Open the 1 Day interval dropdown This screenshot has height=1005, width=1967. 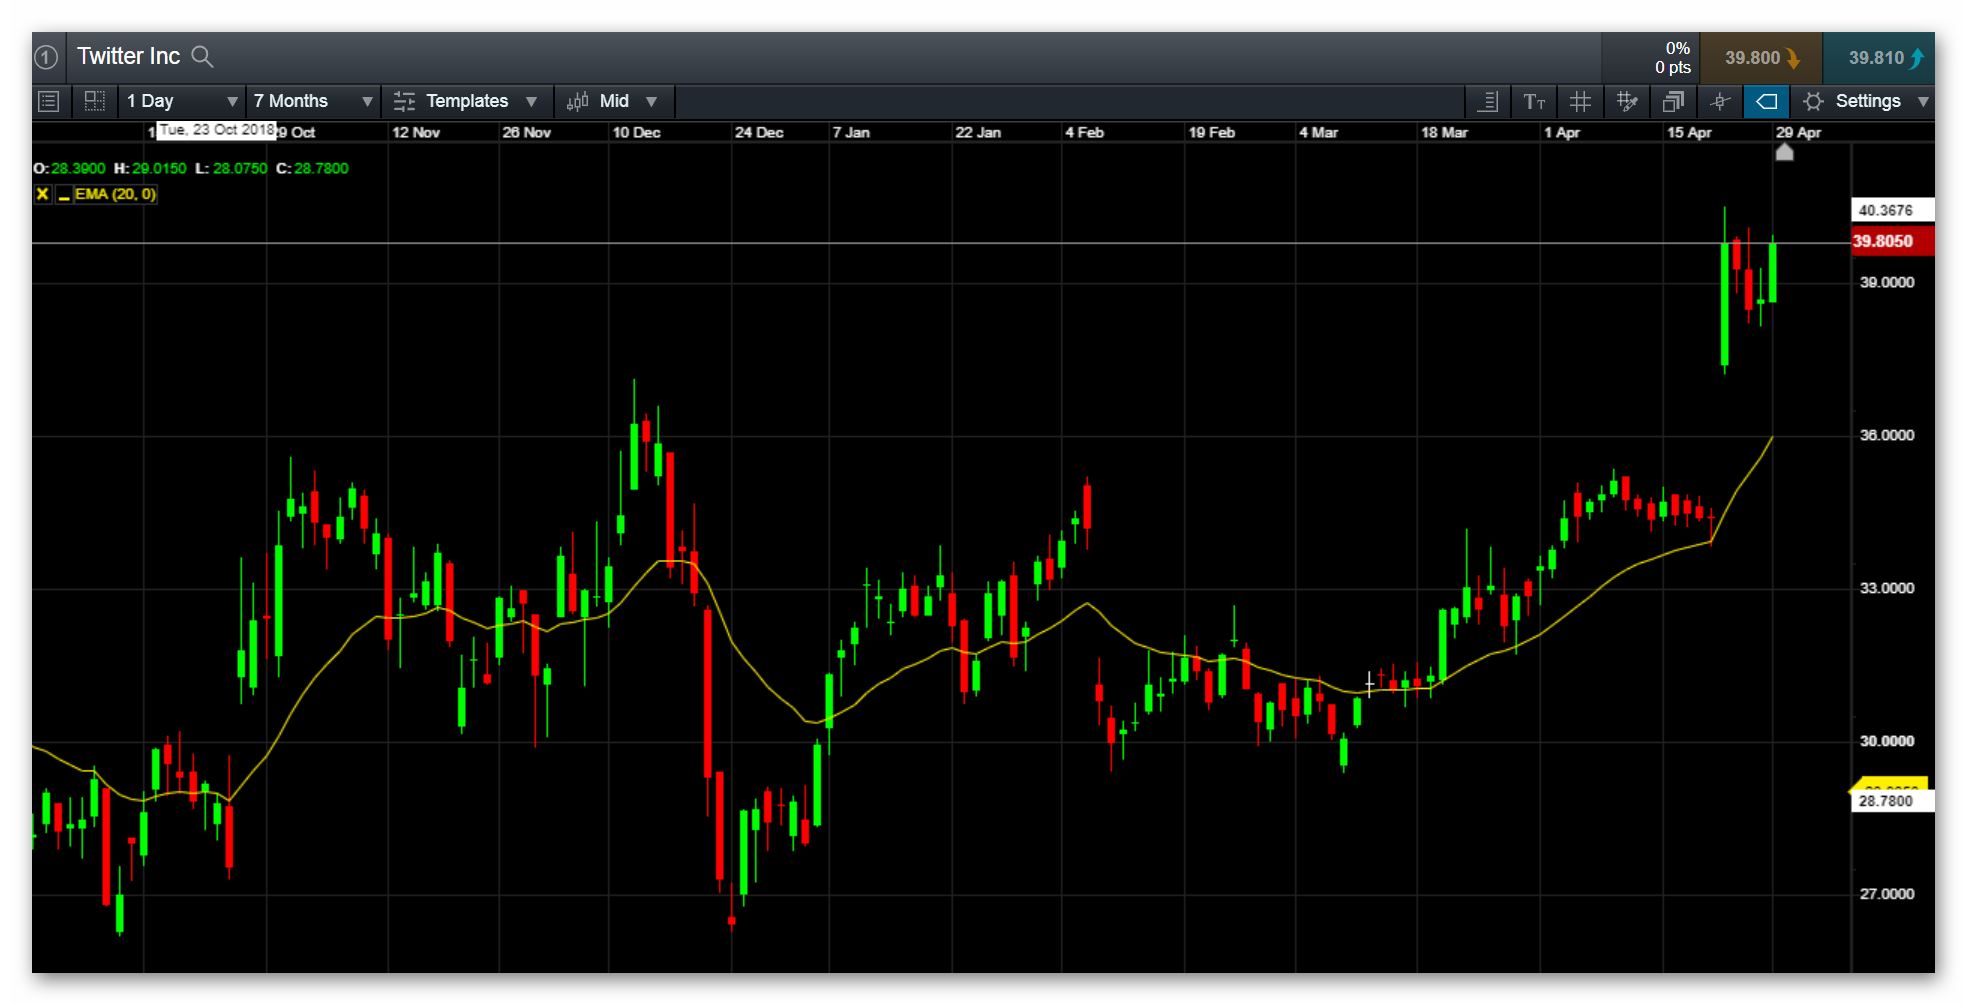pos(182,101)
